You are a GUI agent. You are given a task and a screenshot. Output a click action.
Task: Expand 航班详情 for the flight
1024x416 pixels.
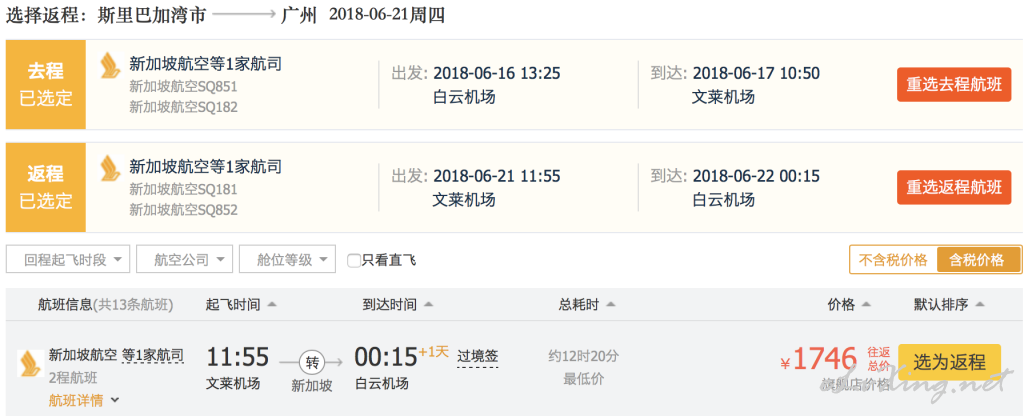coord(84,400)
